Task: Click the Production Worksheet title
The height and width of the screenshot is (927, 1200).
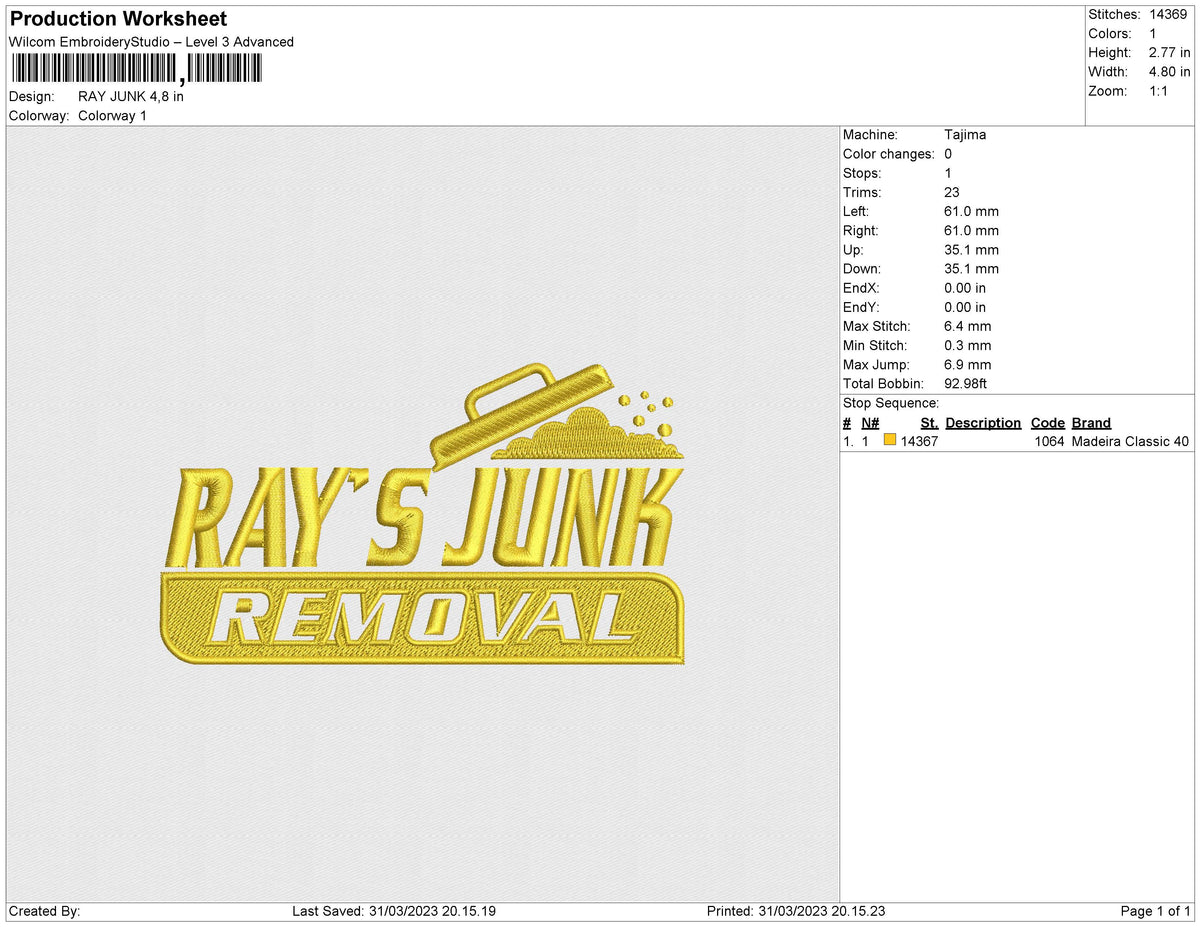Action: 117,18
